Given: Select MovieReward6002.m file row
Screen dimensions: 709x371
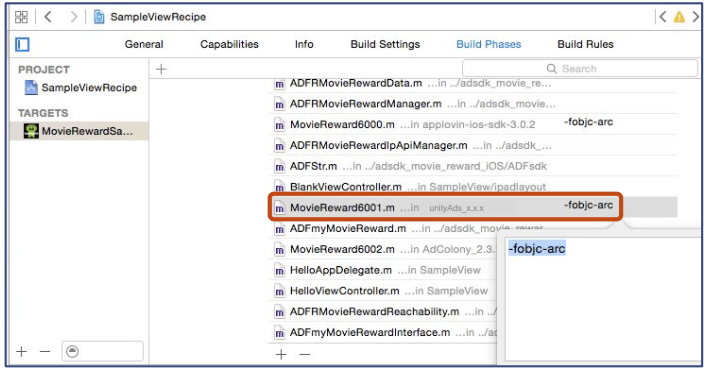Looking at the screenshot, I should [383, 249].
